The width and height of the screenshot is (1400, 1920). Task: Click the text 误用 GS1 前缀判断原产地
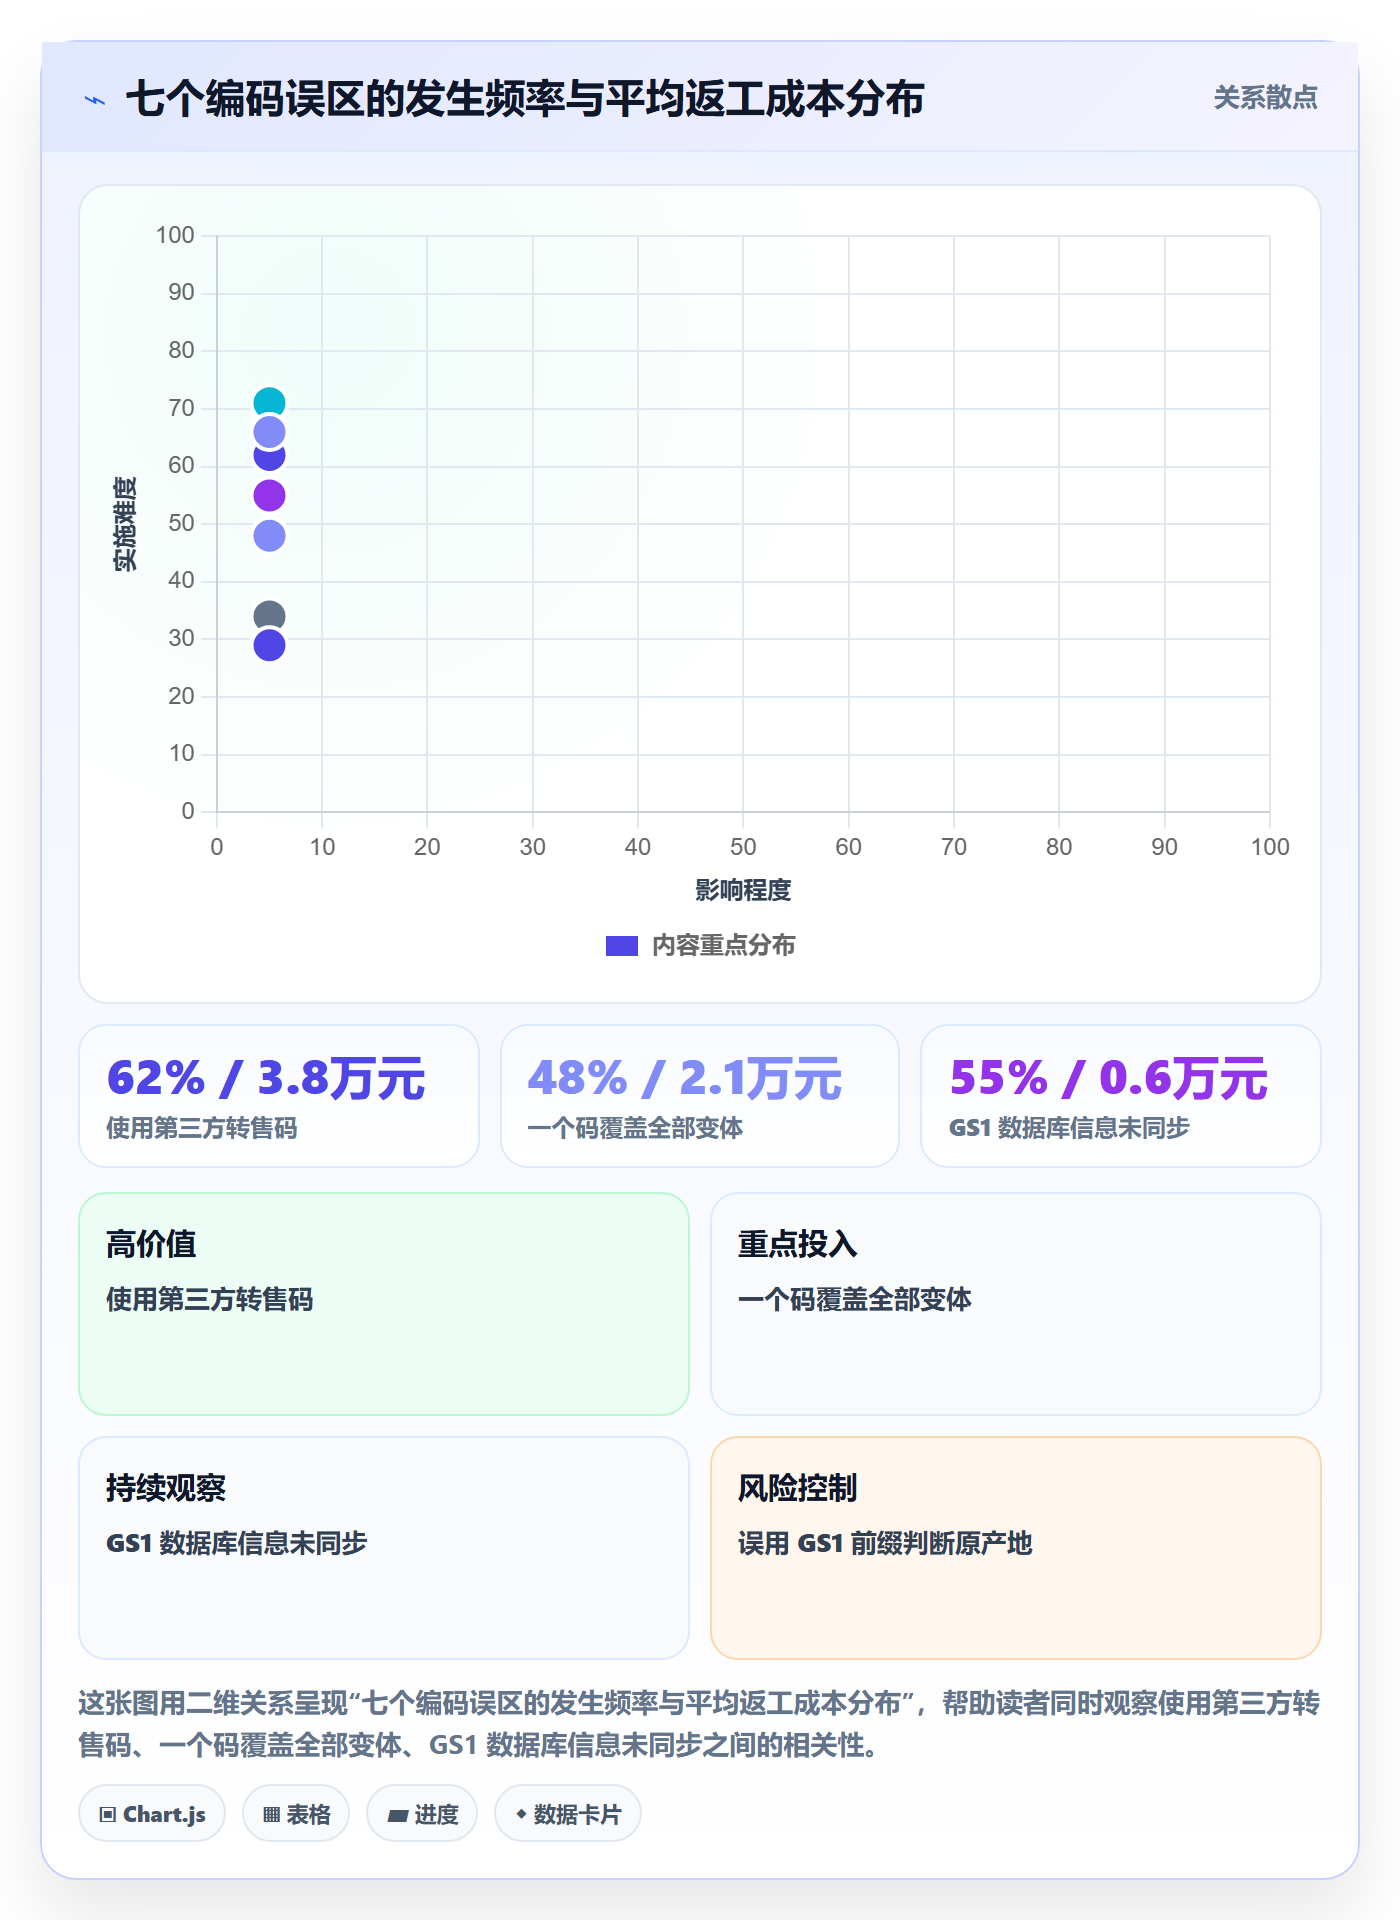point(885,1544)
